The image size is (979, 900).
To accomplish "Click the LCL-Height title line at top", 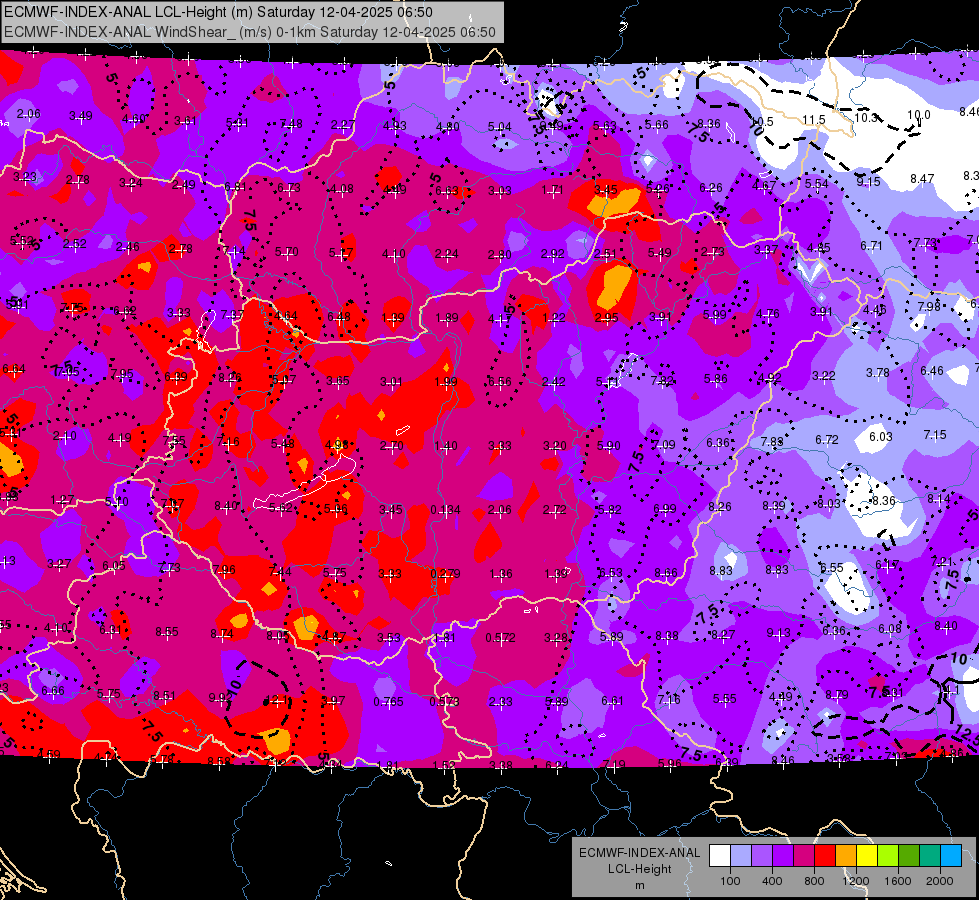I will [x=218, y=12].
